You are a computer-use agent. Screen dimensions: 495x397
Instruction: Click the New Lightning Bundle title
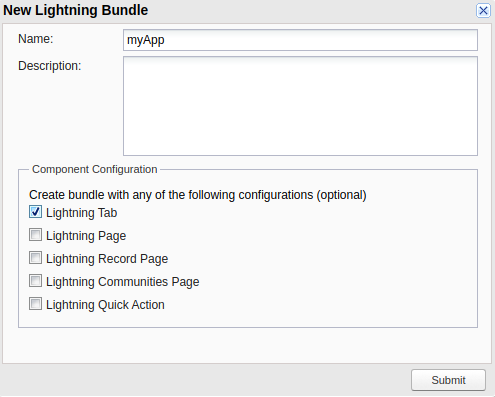pyautogui.click(x=76, y=10)
